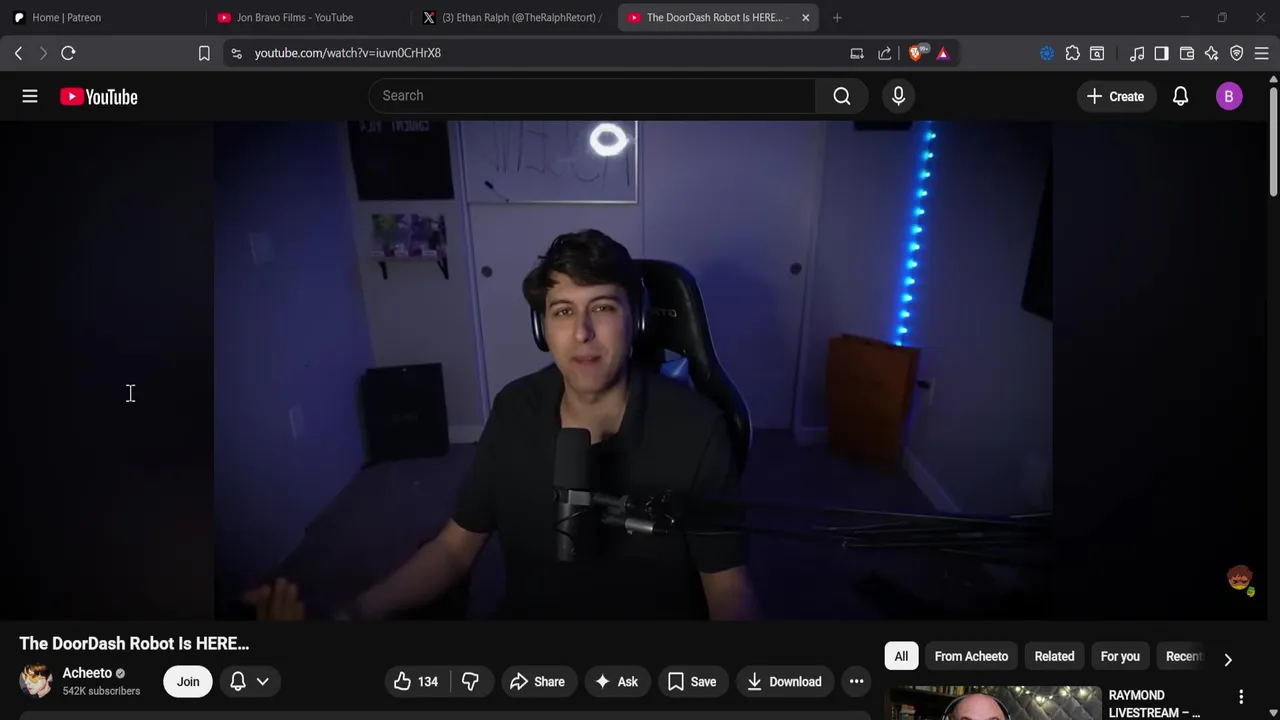This screenshot has width=1280, height=720.
Task: Open RAYMOND LIVESTREAM title link
Action: [1154, 704]
